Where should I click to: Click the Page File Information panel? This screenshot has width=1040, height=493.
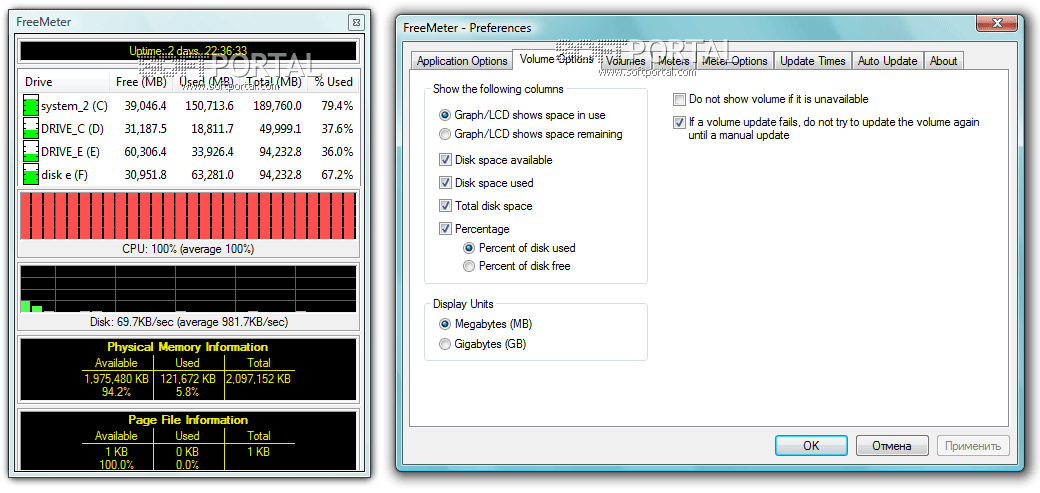(x=188, y=440)
